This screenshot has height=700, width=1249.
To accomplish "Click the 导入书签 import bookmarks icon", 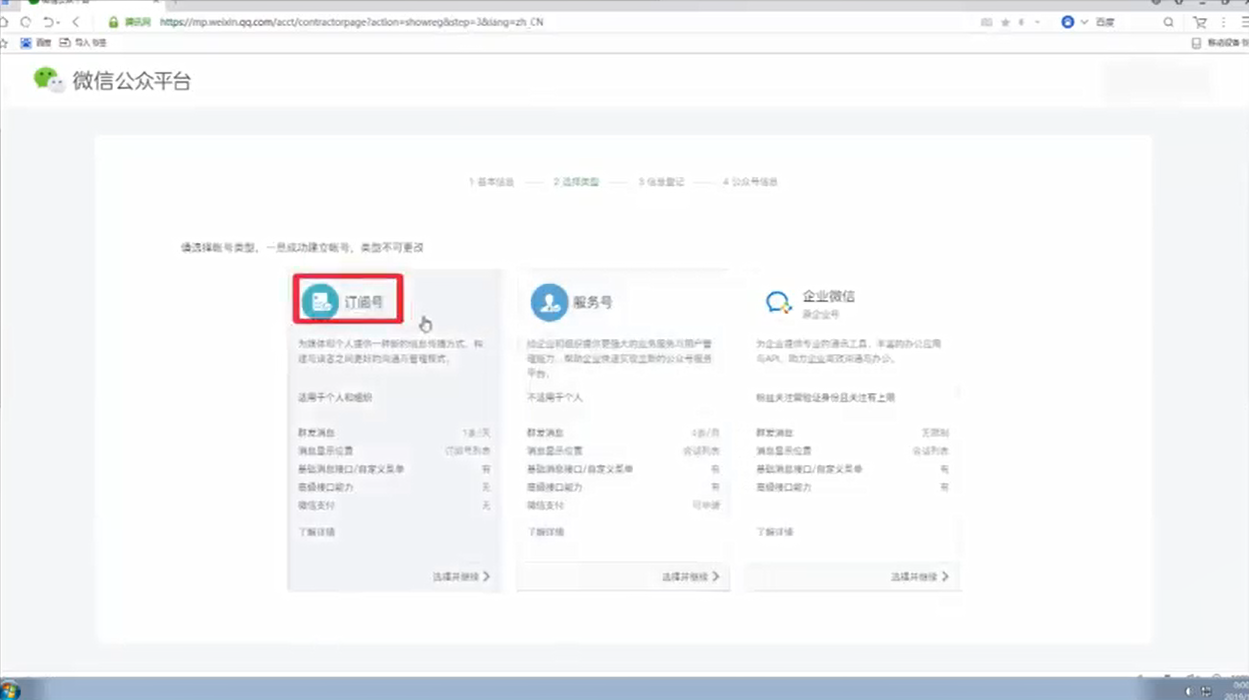I will coord(65,43).
